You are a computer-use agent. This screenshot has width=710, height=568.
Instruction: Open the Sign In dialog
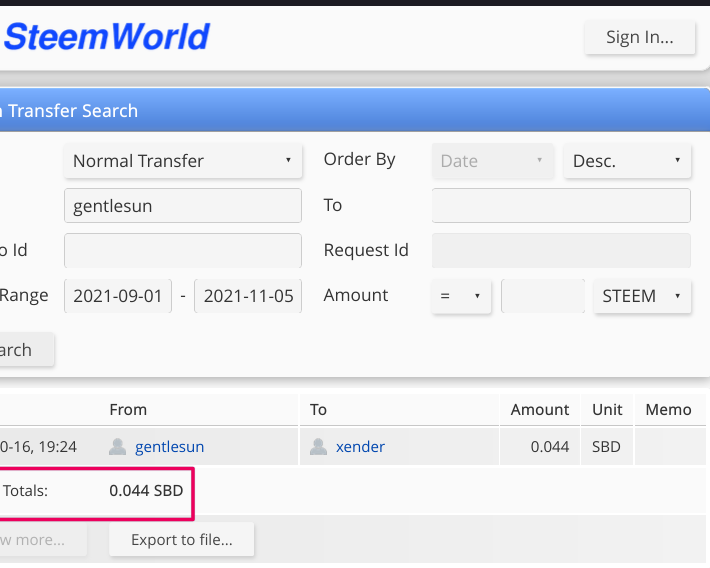click(640, 37)
